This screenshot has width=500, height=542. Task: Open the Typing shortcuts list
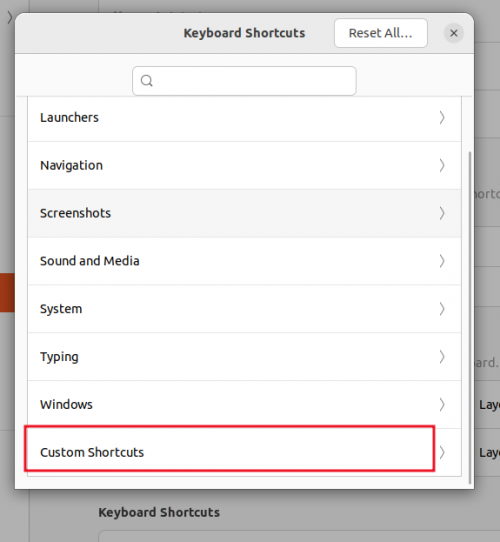[x=244, y=357]
